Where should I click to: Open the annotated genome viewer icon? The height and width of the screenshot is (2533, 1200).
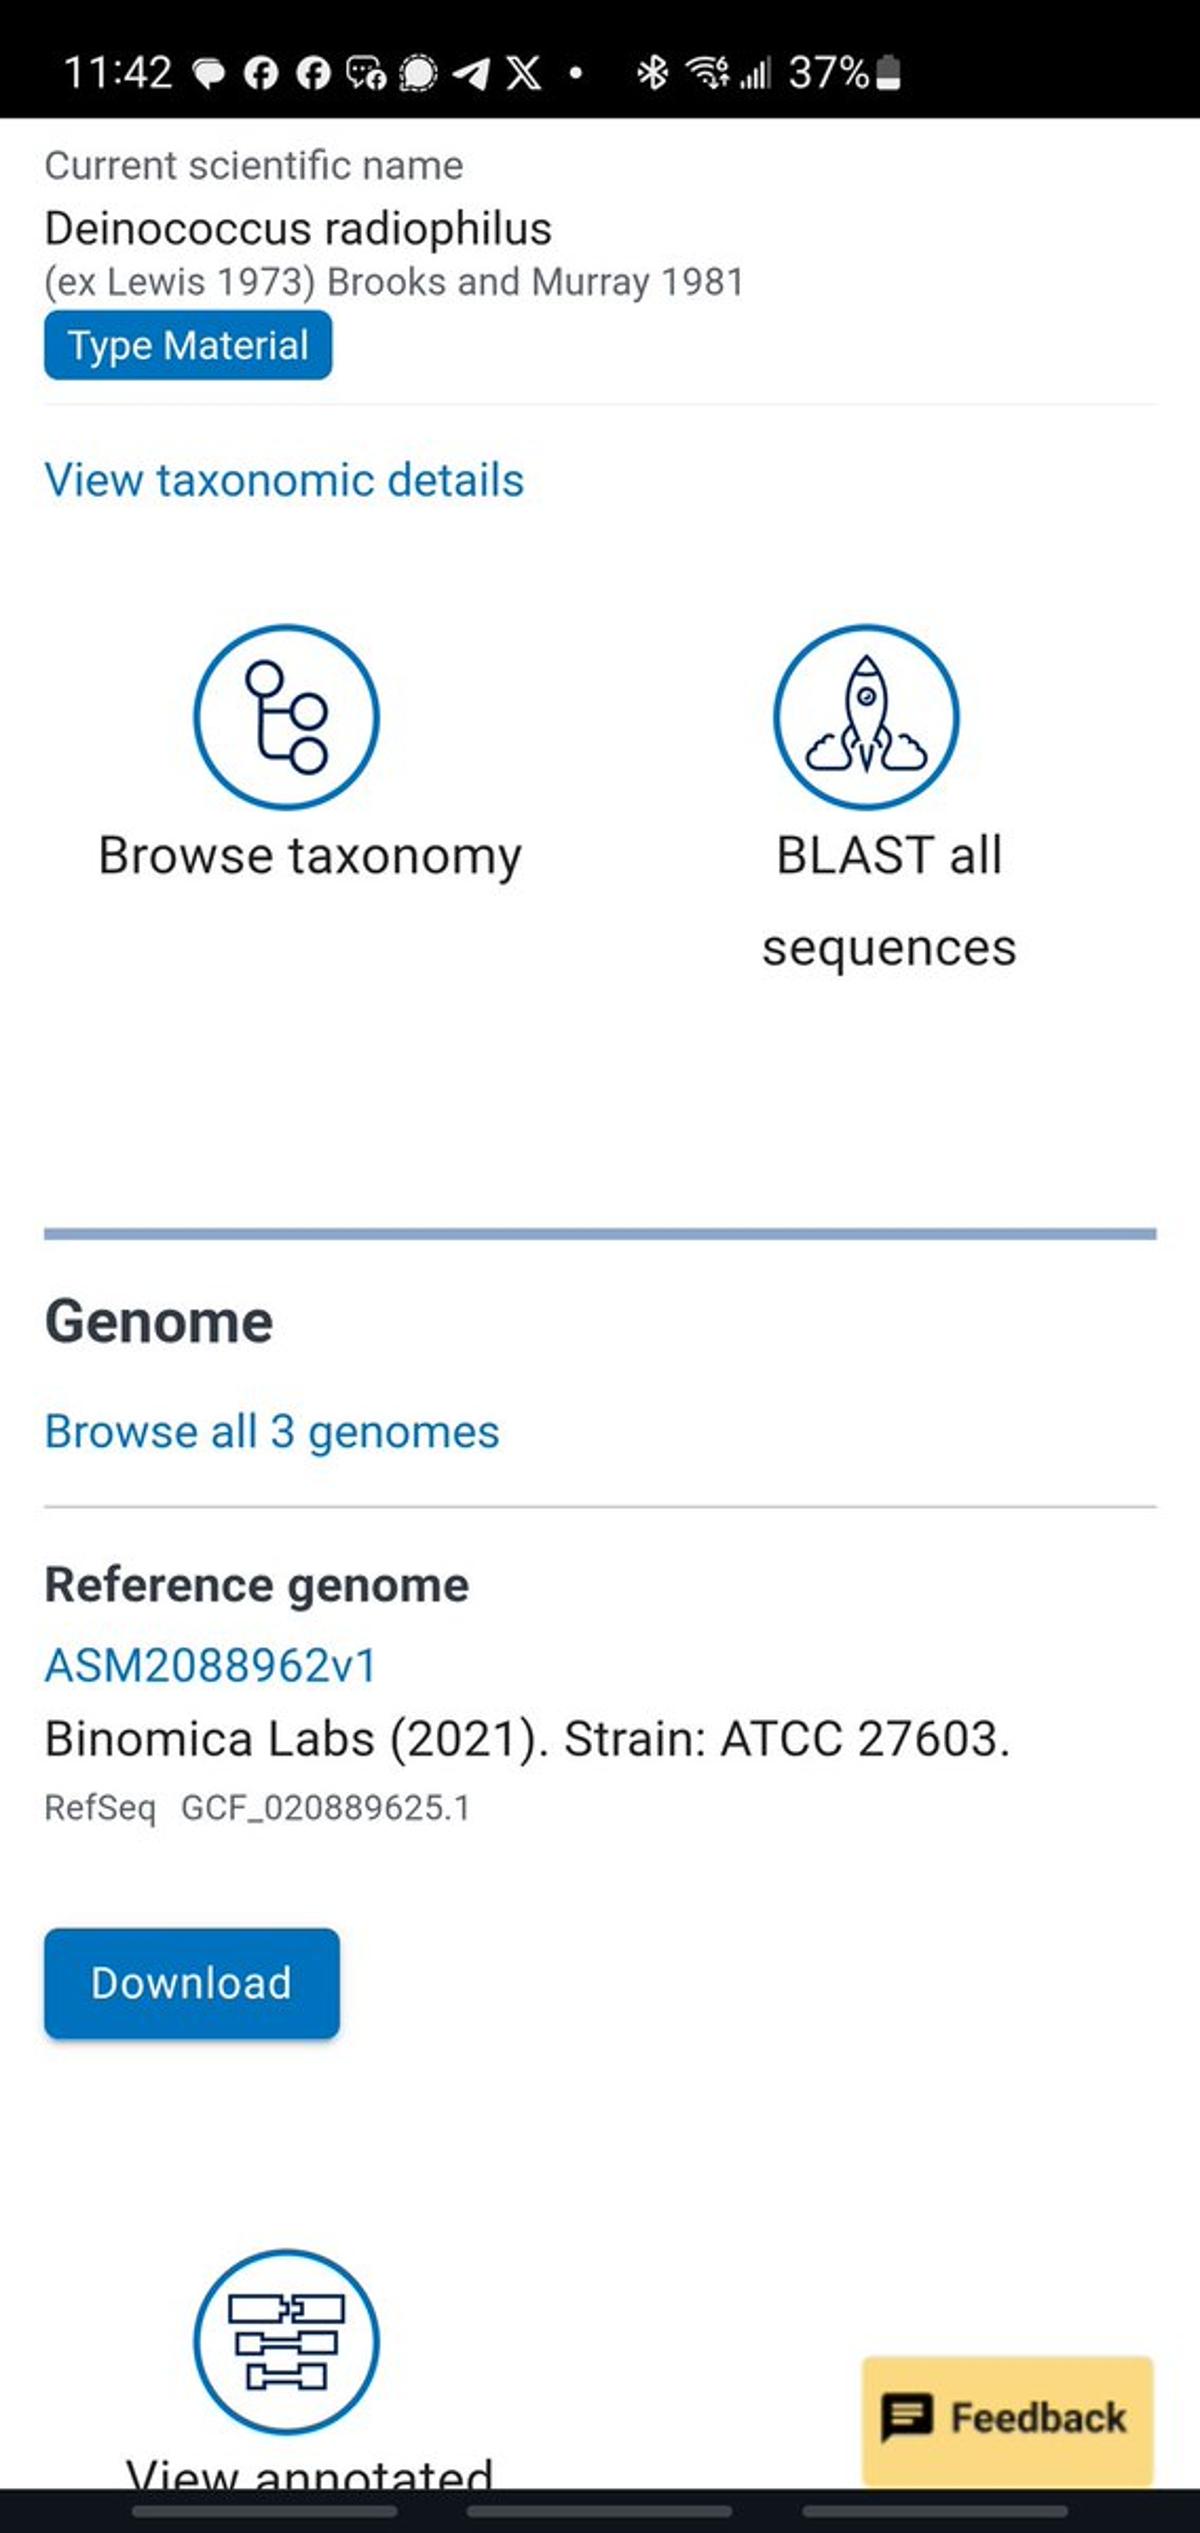(x=286, y=2342)
